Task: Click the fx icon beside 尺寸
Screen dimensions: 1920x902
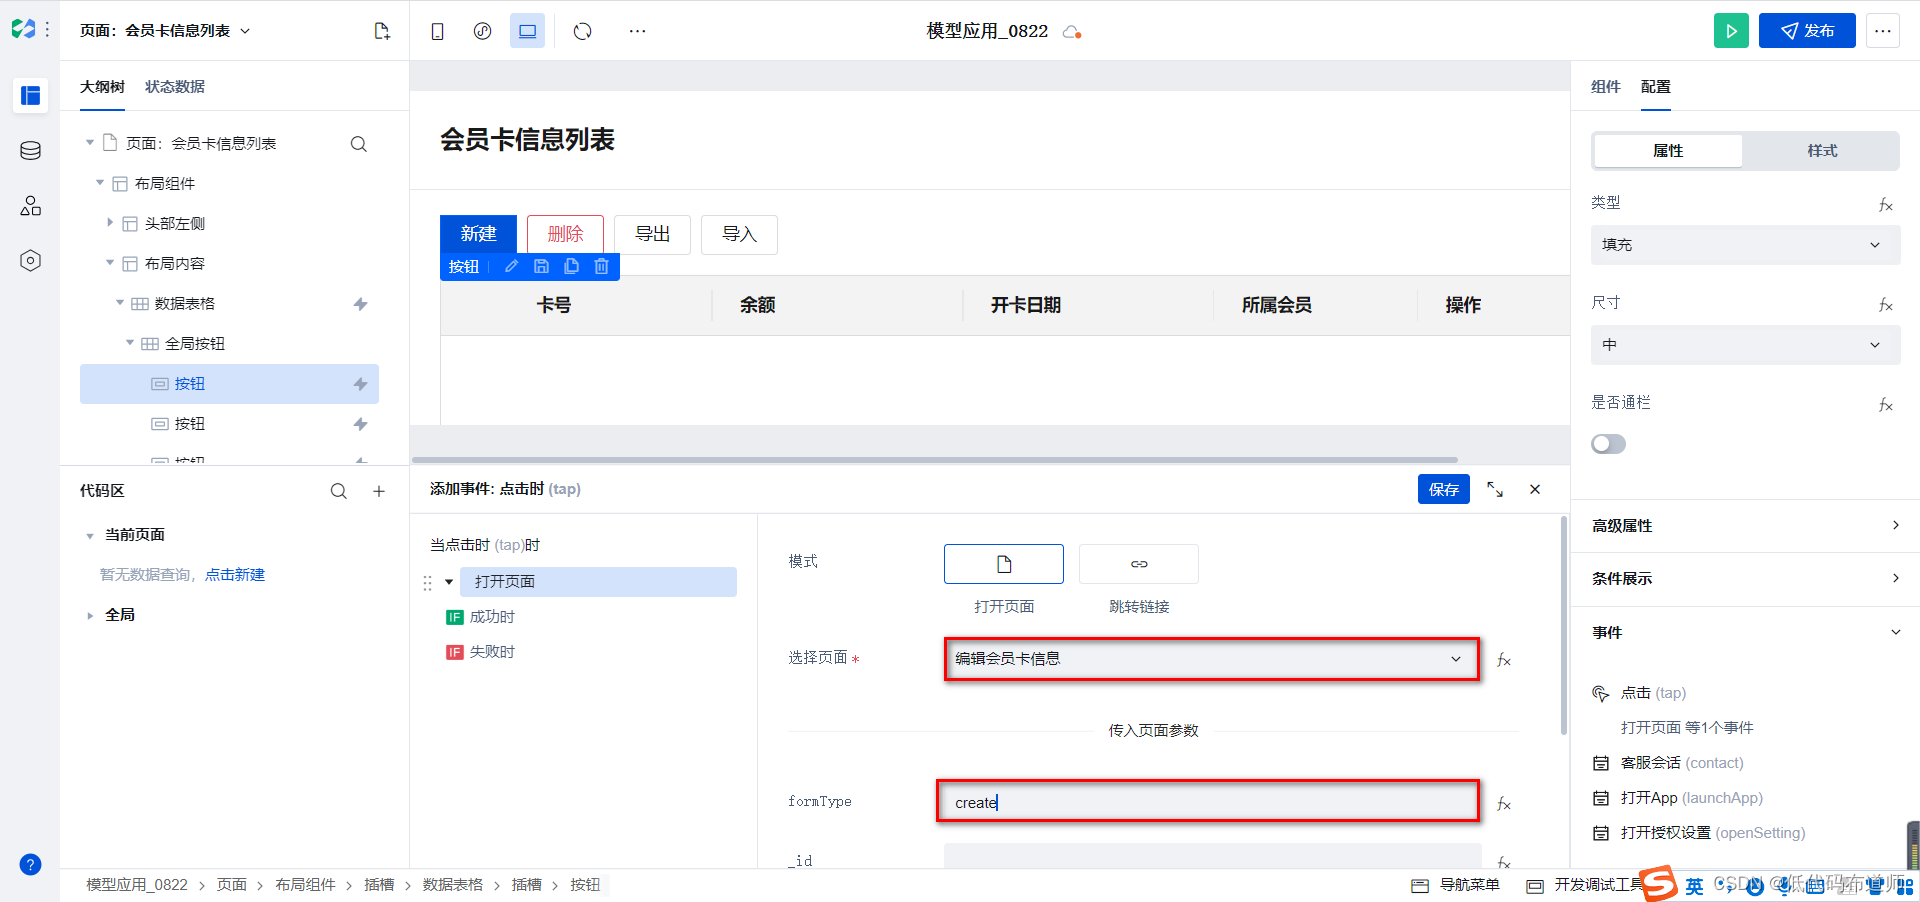Action: tap(1885, 304)
